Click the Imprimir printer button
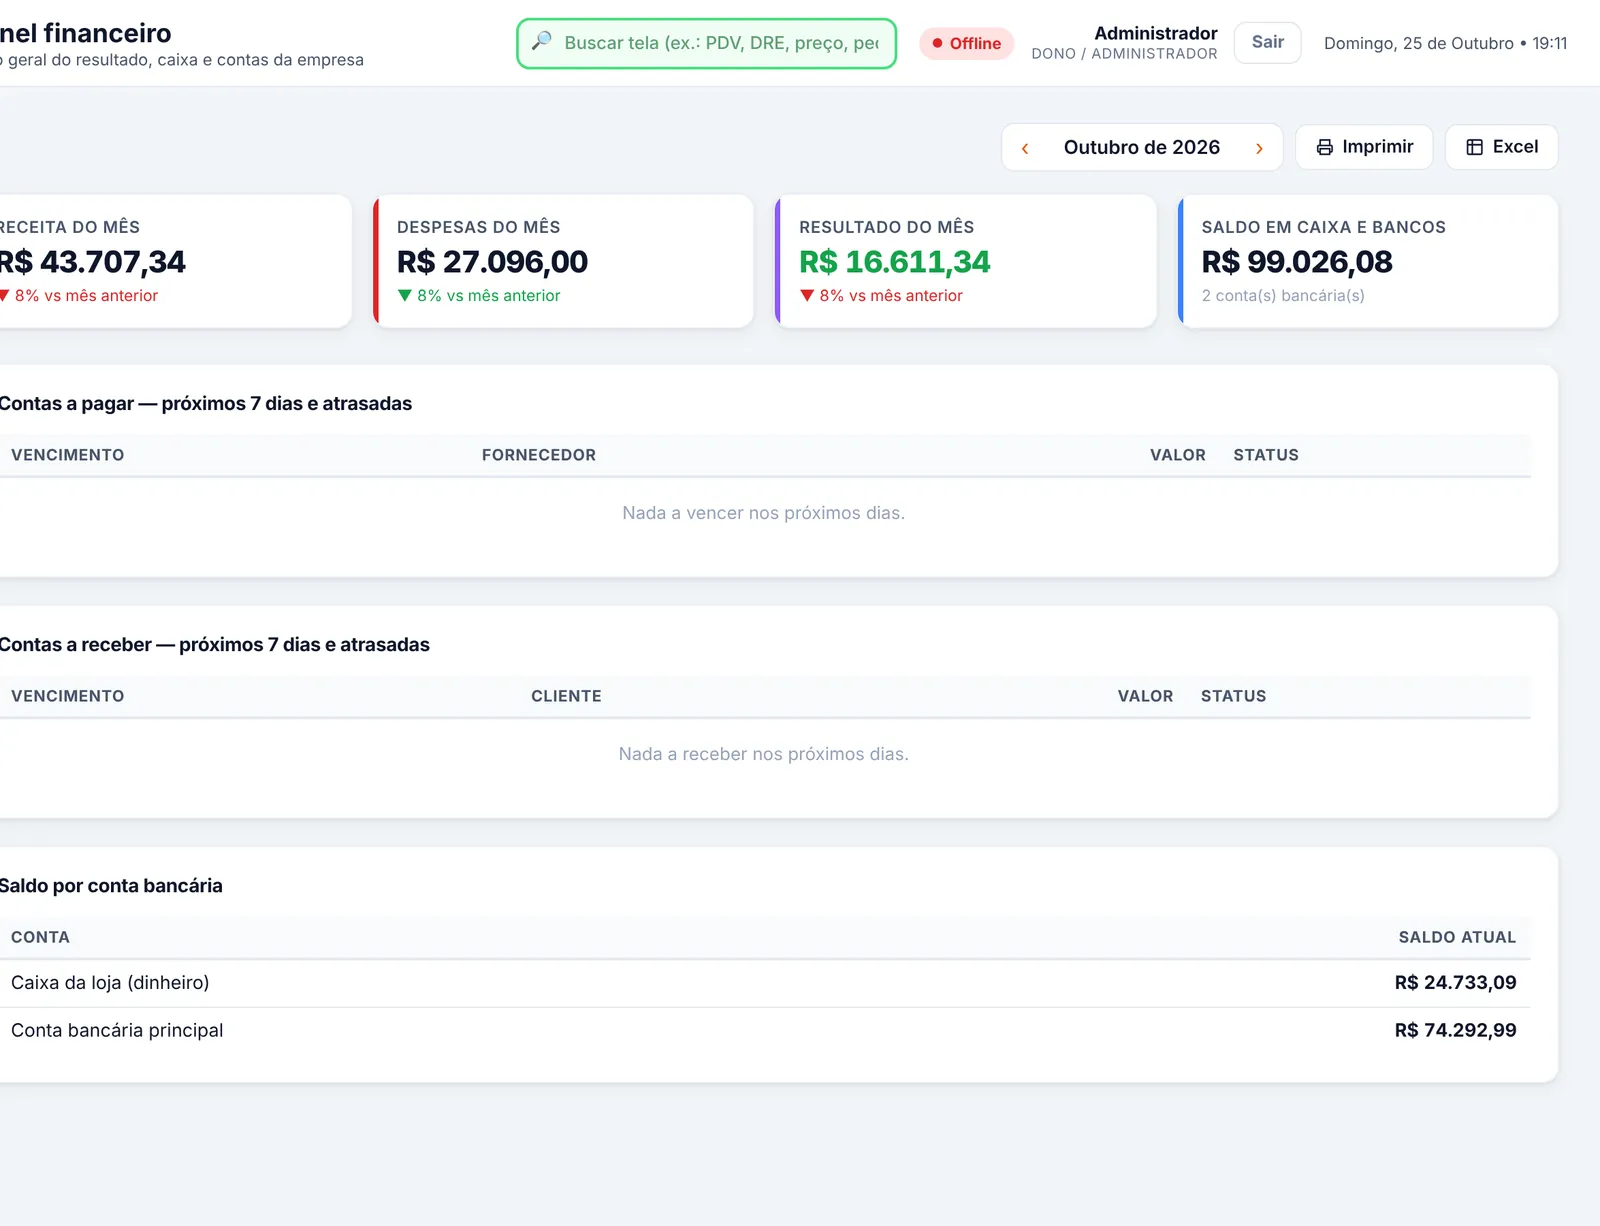The height and width of the screenshot is (1226, 1600). click(x=1364, y=147)
